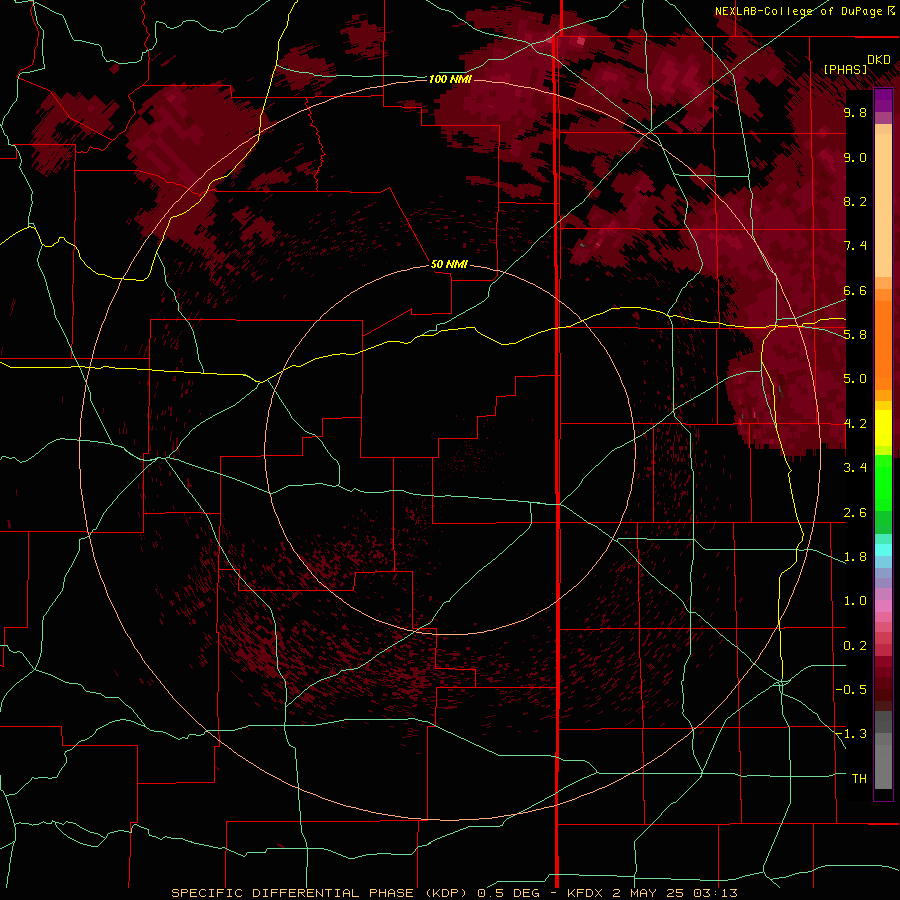Screen dimensions: 900x900
Task: Select the yellow segment of color bar
Action: pyautogui.click(x=883, y=428)
